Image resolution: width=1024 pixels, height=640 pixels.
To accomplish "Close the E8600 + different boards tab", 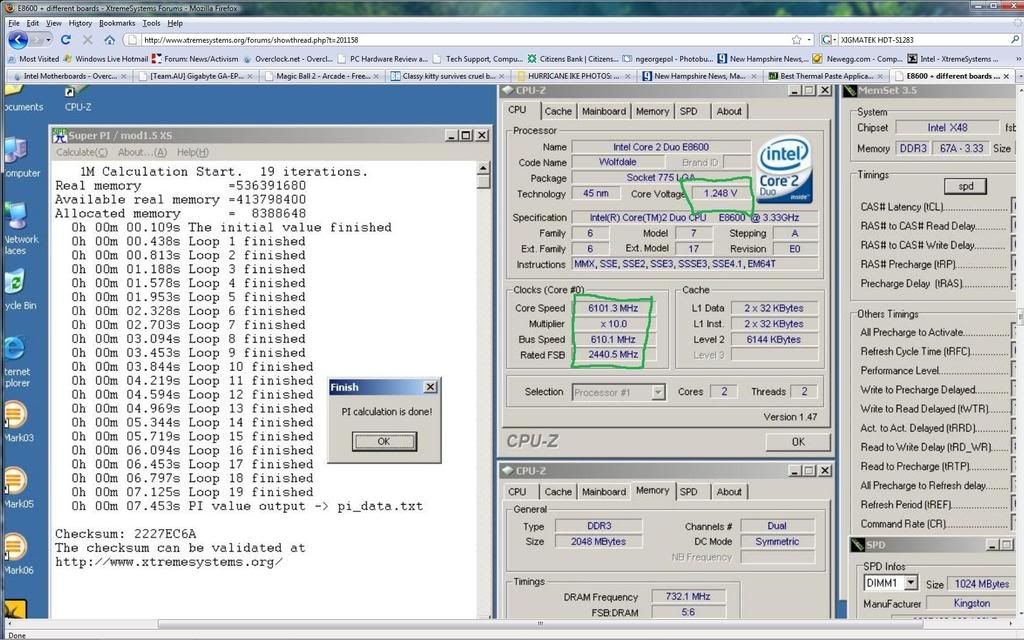I will [x=1006, y=76].
